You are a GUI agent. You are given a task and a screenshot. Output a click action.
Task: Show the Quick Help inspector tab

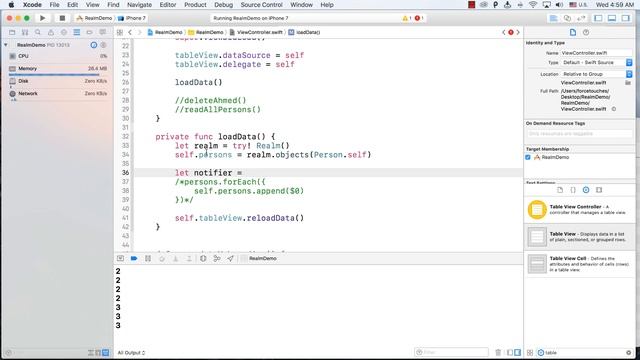(x=586, y=32)
